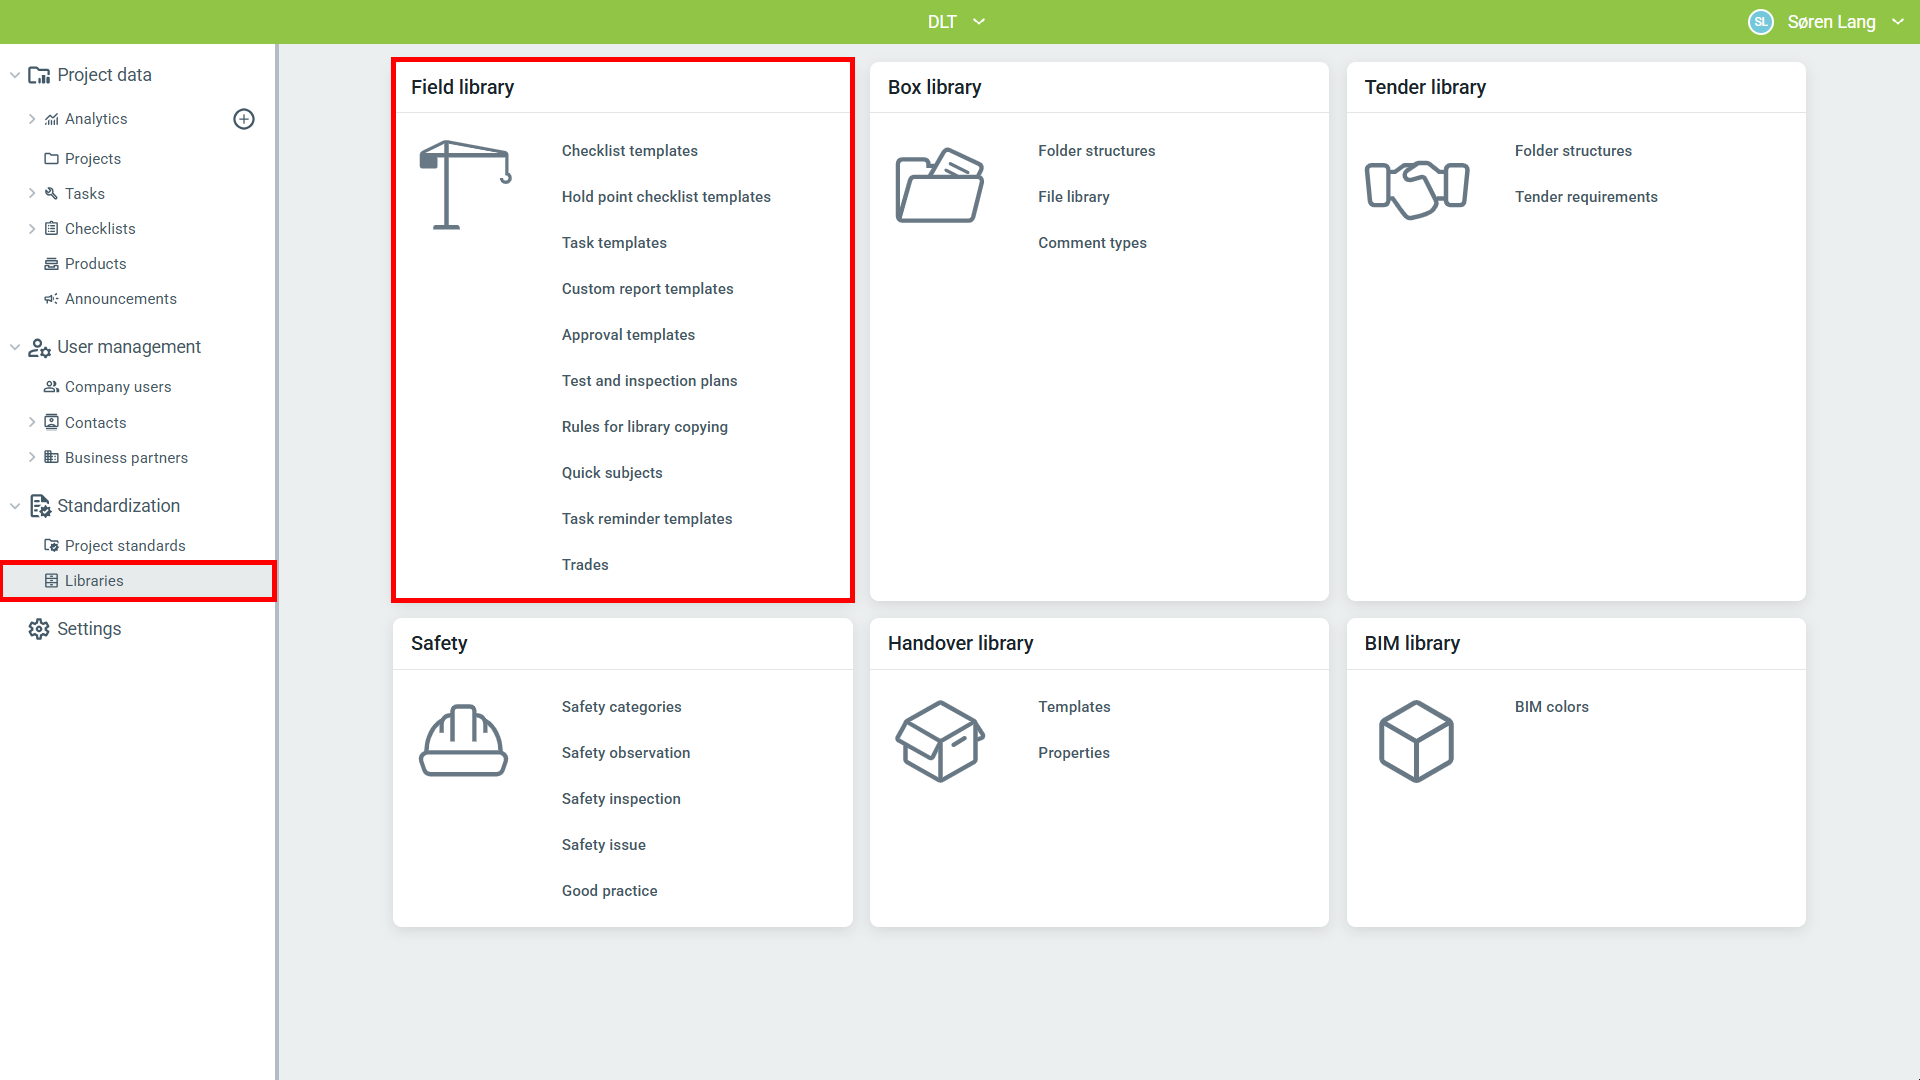This screenshot has height=1080, width=1920.
Task: Expand the Business partners item
Action: tap(32, 458)
